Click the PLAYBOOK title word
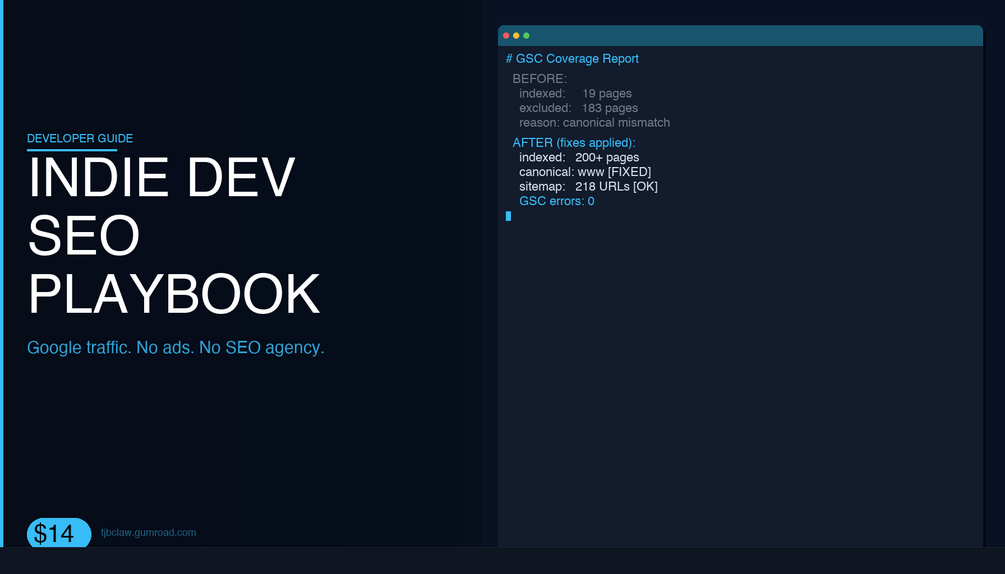This screenshot has width=1005, height=574. click(174, 294)
